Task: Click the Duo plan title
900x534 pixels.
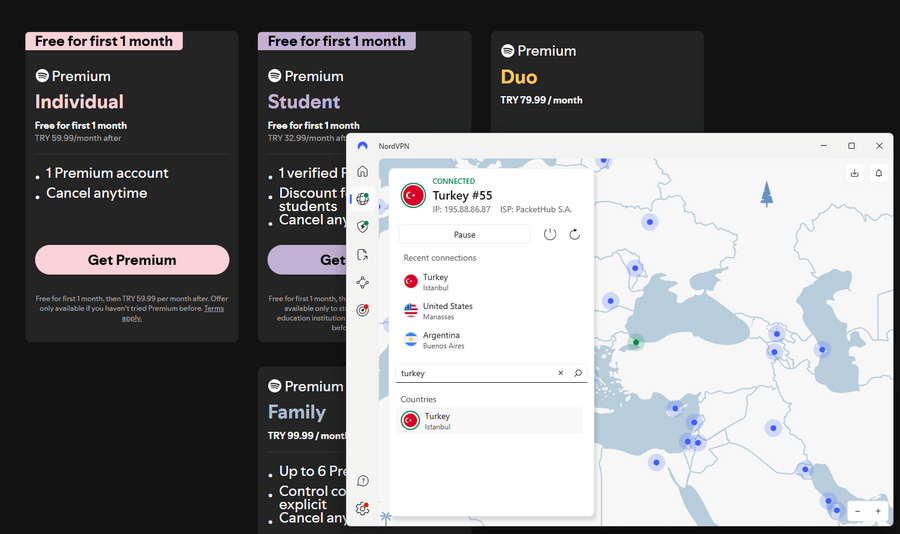Action: coord(519,77)
